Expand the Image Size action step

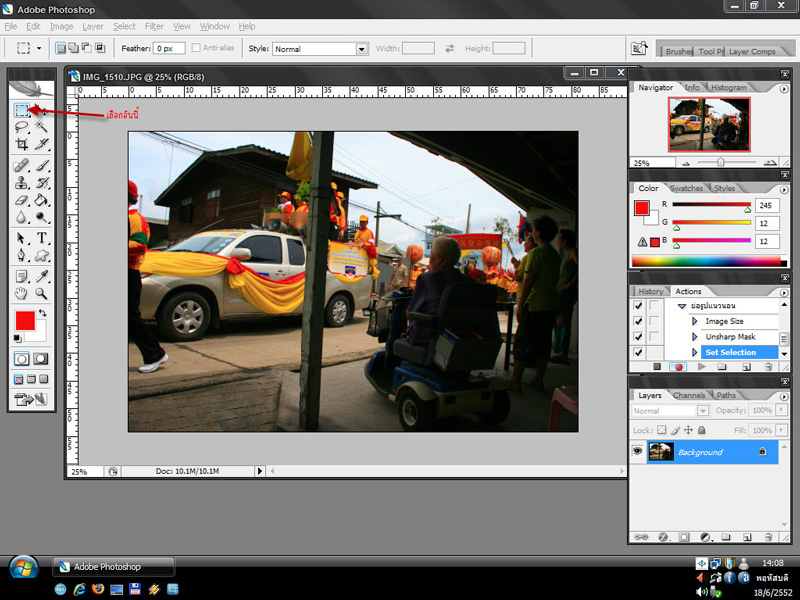[694, 321]
